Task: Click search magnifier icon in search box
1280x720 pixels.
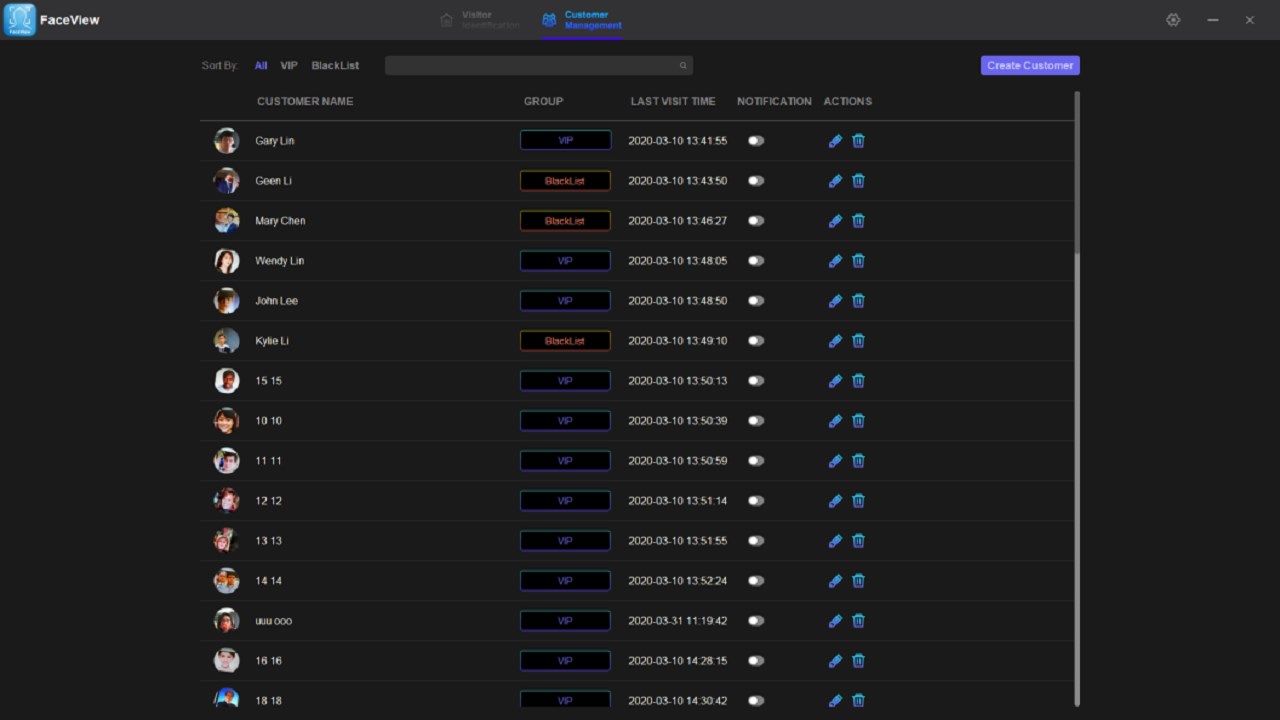Action: tap(683, 66)
